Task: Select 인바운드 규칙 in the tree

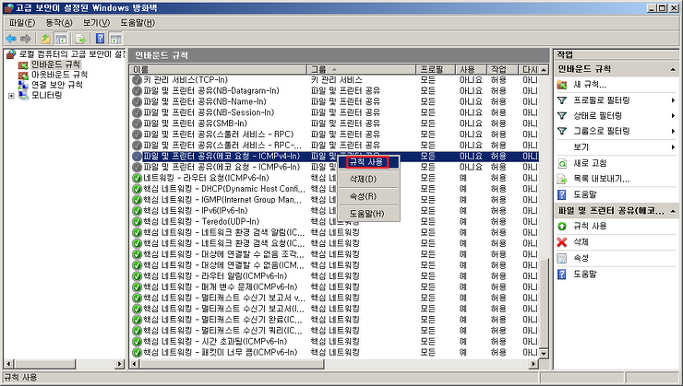Action: tap(56, 64)
